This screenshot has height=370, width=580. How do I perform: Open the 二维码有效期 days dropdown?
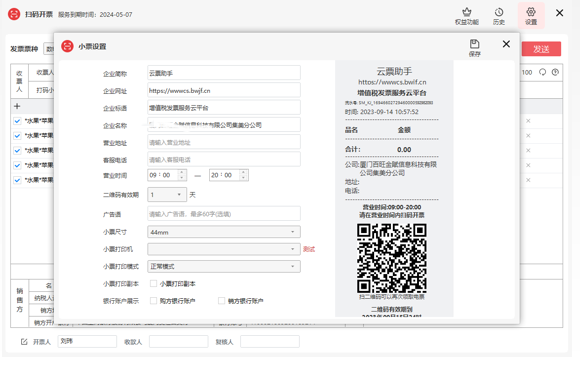click(167, 195)
